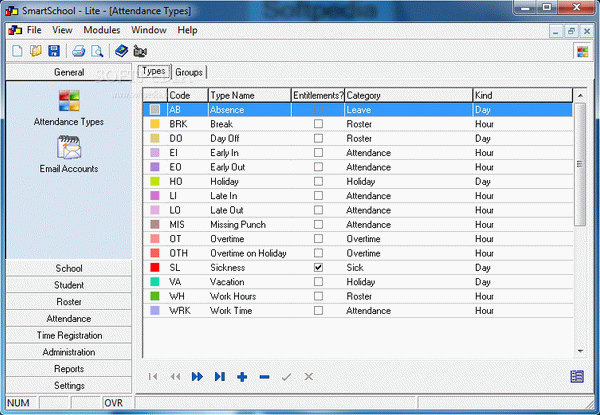The width and height of the screenshot is (600, 415).
Task: Toggle Entitlements checkbox for Vacation
Action: (x=318, y=282)
